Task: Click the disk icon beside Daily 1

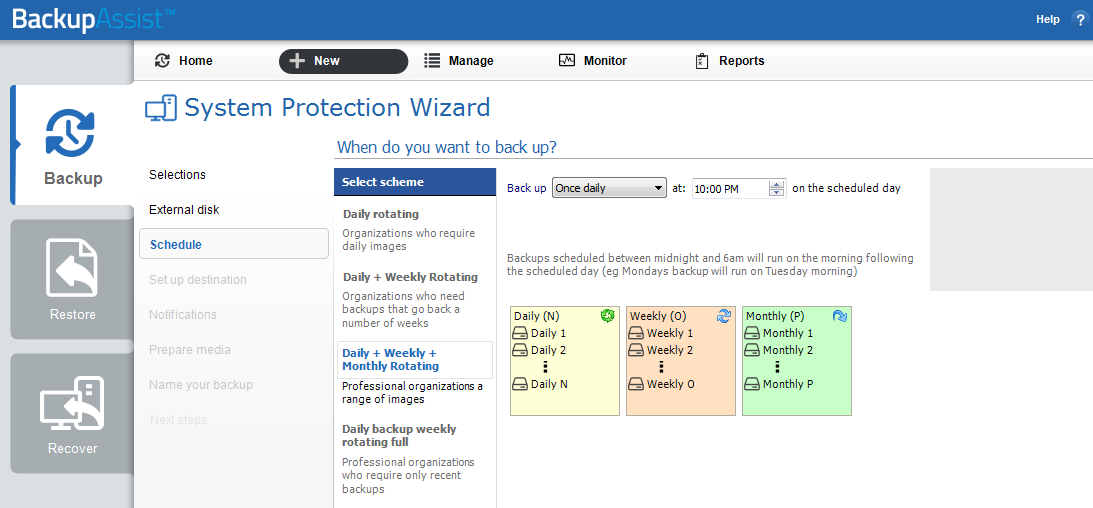Action: tap(521, 333)
